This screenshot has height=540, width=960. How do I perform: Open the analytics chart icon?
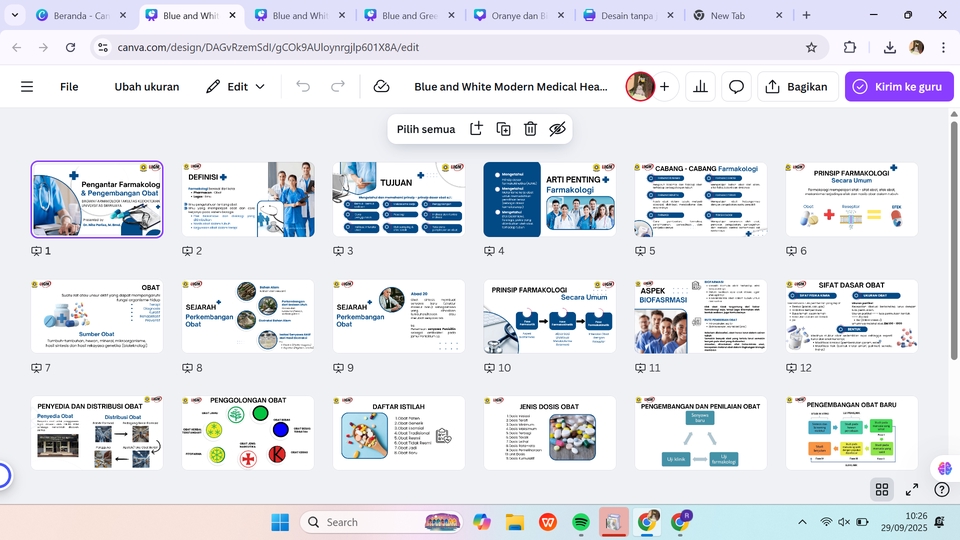[700, 87]
